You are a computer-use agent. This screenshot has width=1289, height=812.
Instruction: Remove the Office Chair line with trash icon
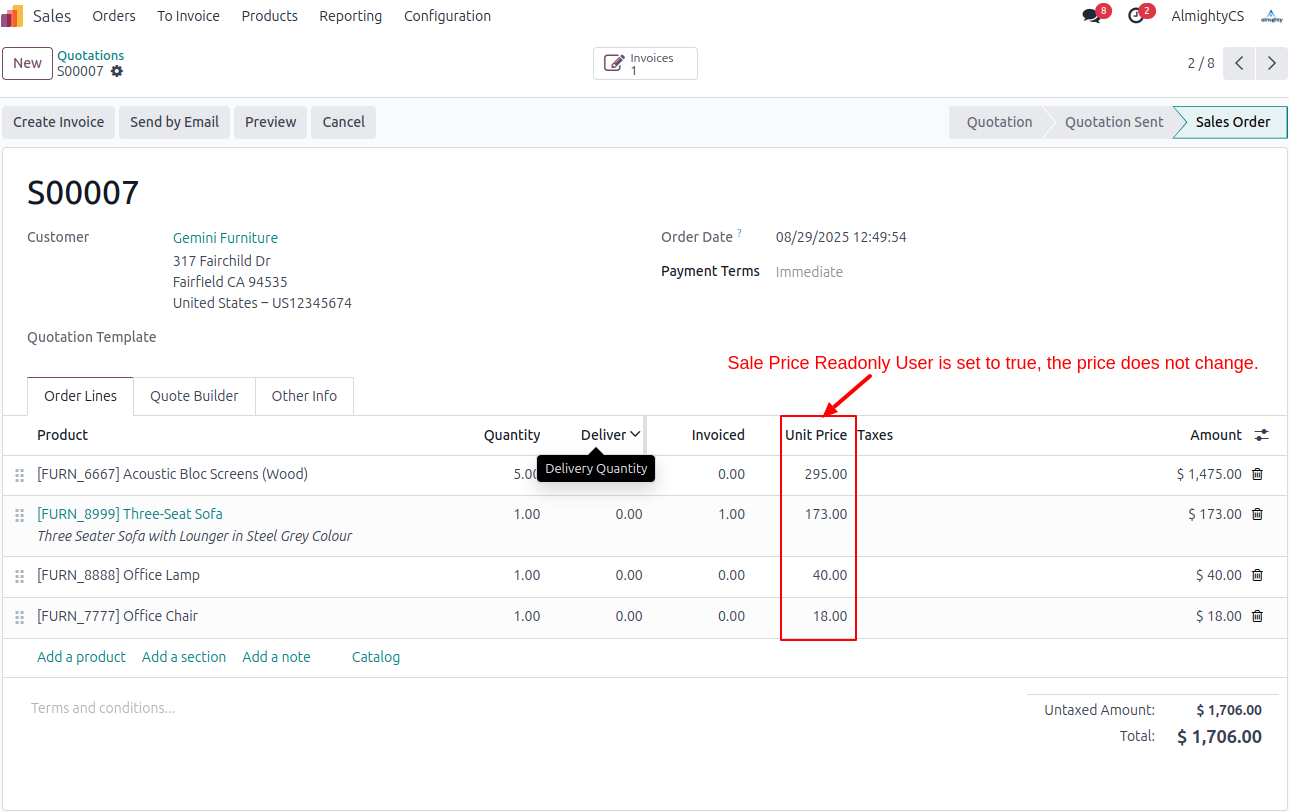coord(1257,616)
